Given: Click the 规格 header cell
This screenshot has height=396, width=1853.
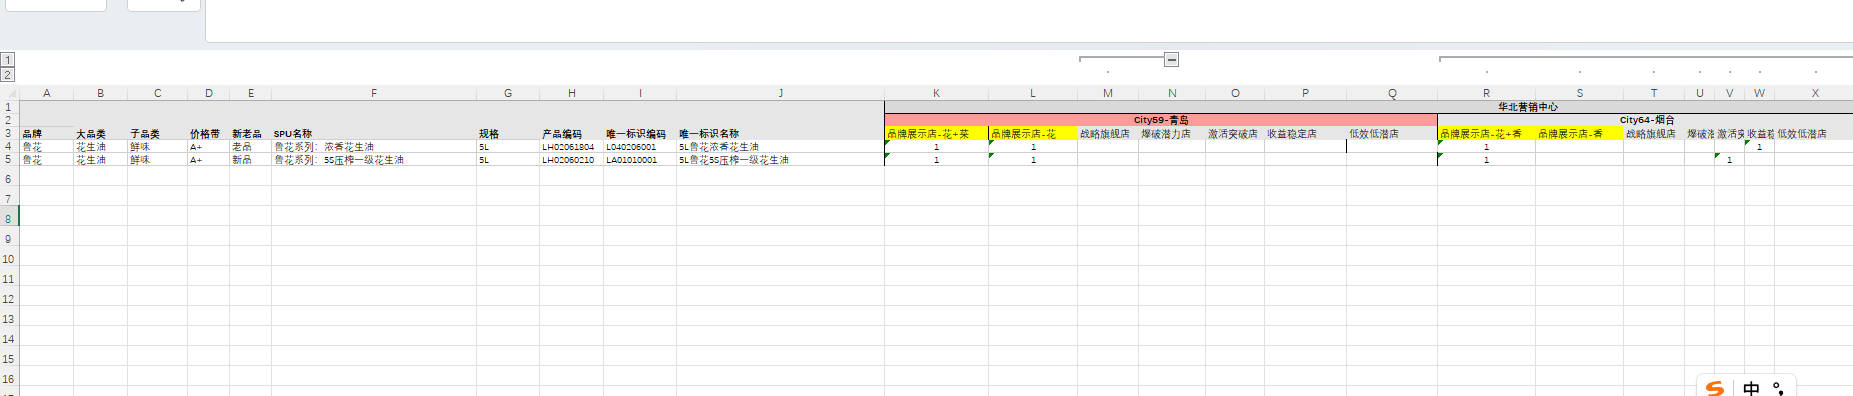Looking at the screenshot, I should click(x=507, y=133).
